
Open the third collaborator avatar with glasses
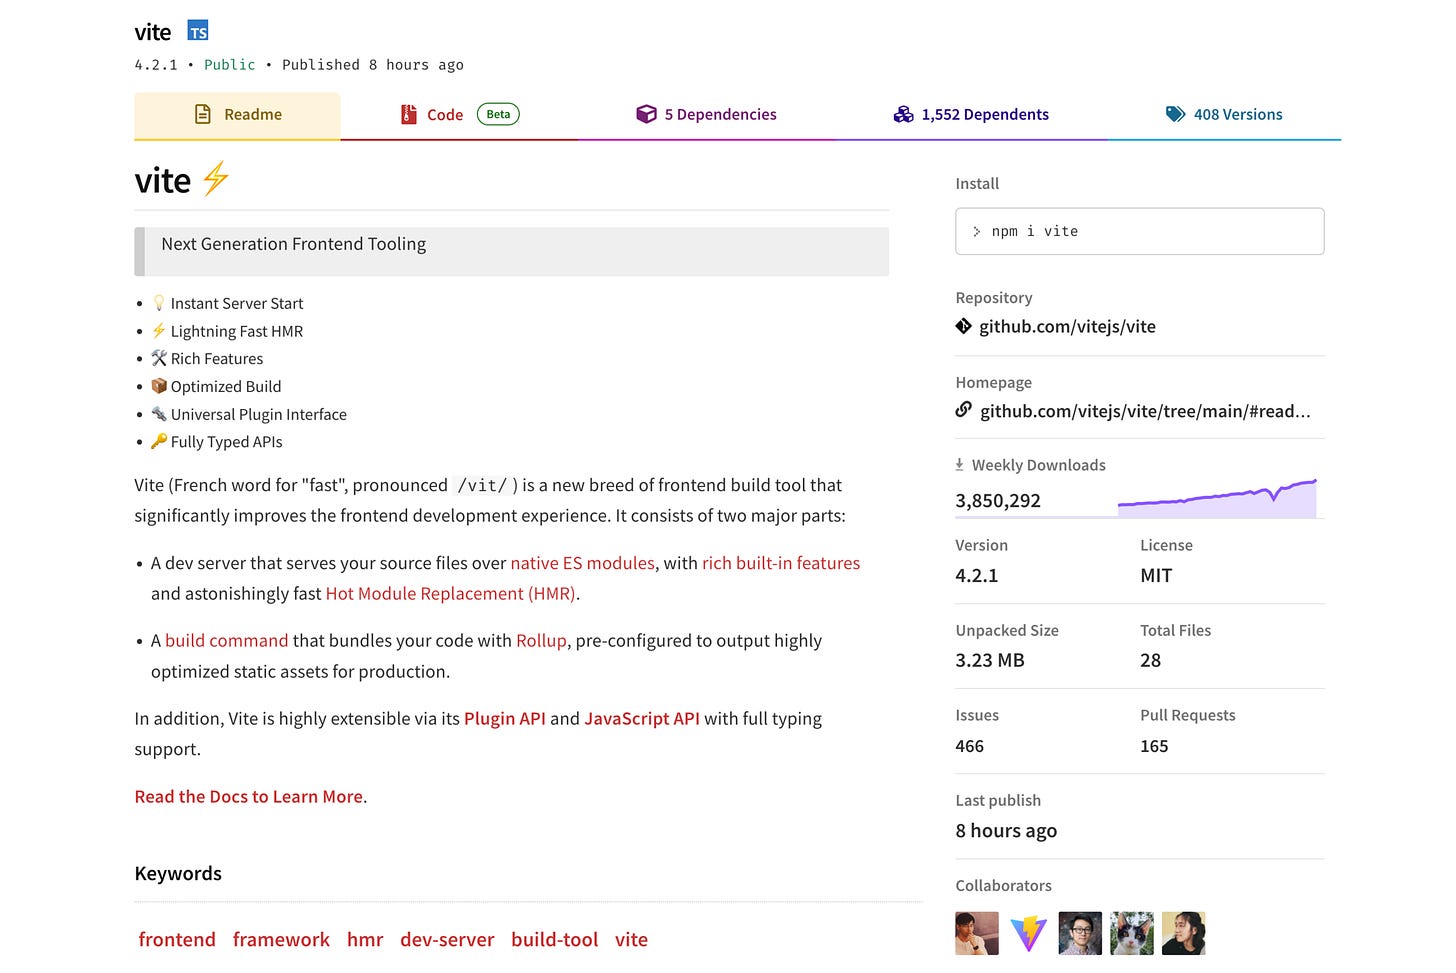click(x=1080, y=933)
